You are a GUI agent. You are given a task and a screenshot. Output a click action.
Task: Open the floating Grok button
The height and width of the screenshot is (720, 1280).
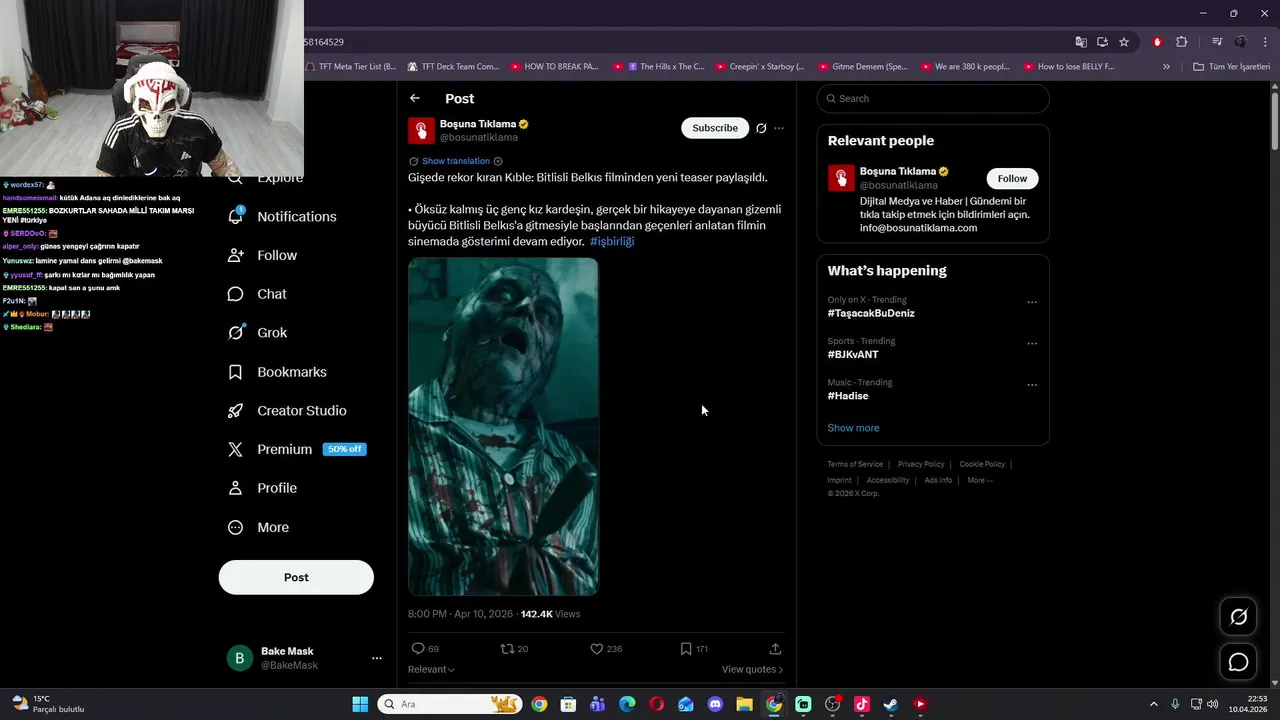pos(1238,617)
